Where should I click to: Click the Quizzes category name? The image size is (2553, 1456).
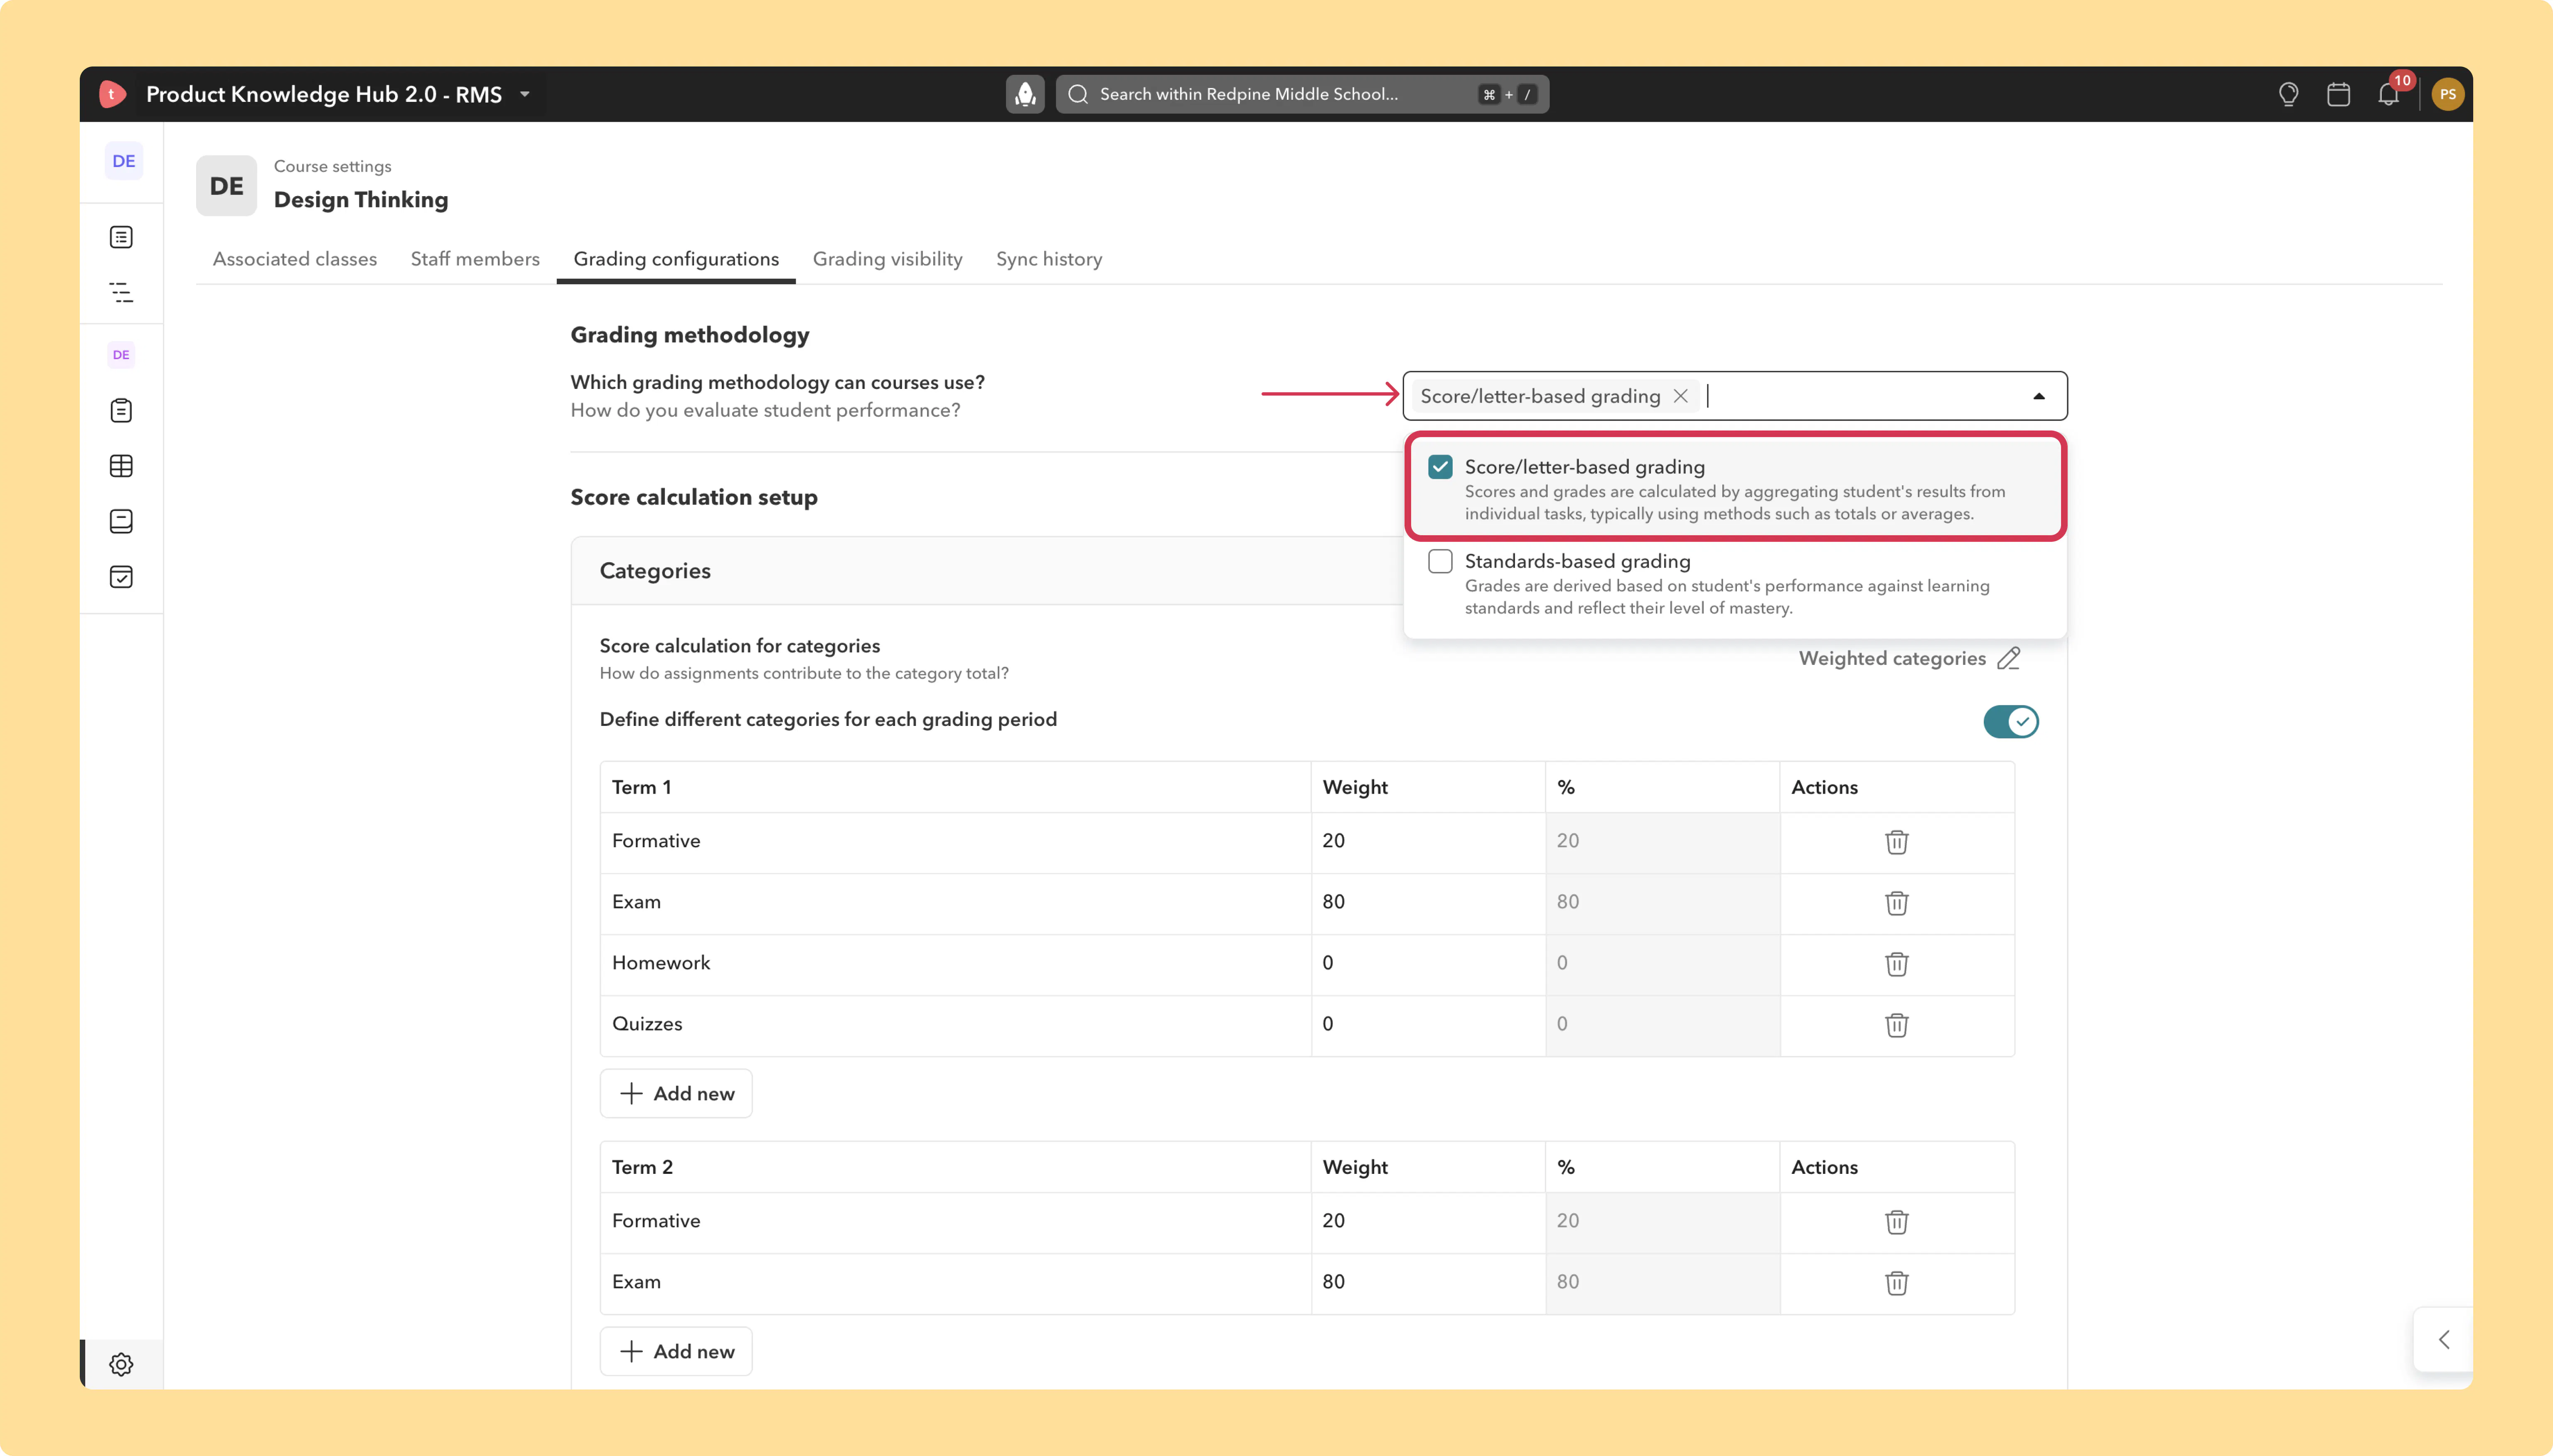[x=647, y=1024]
